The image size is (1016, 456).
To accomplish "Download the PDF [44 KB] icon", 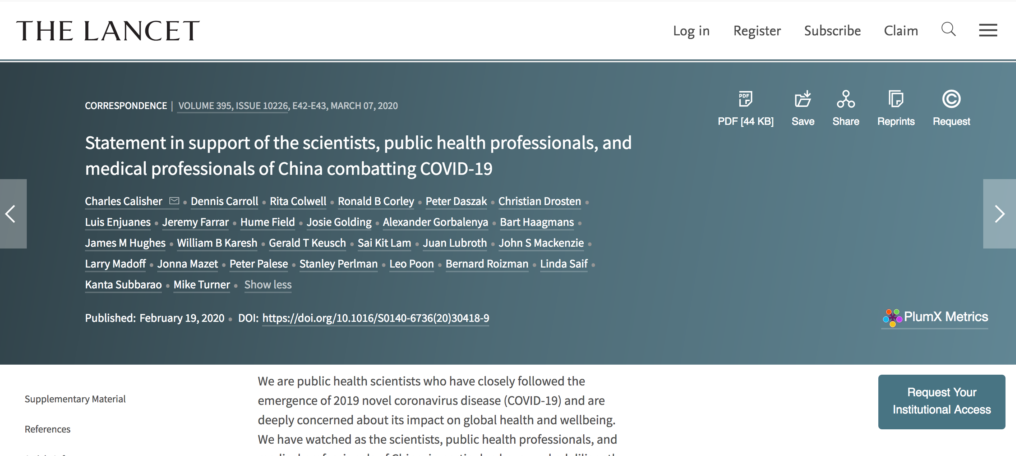I will 745,99.
